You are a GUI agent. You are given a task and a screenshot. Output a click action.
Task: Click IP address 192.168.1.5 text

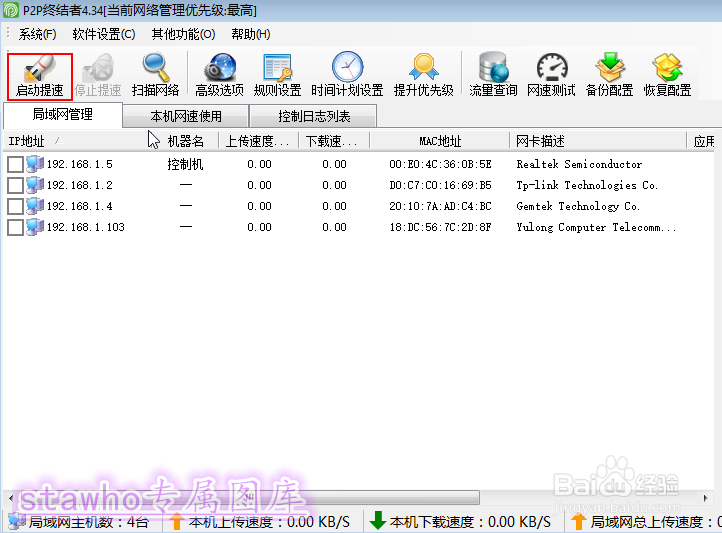point(80,164)
